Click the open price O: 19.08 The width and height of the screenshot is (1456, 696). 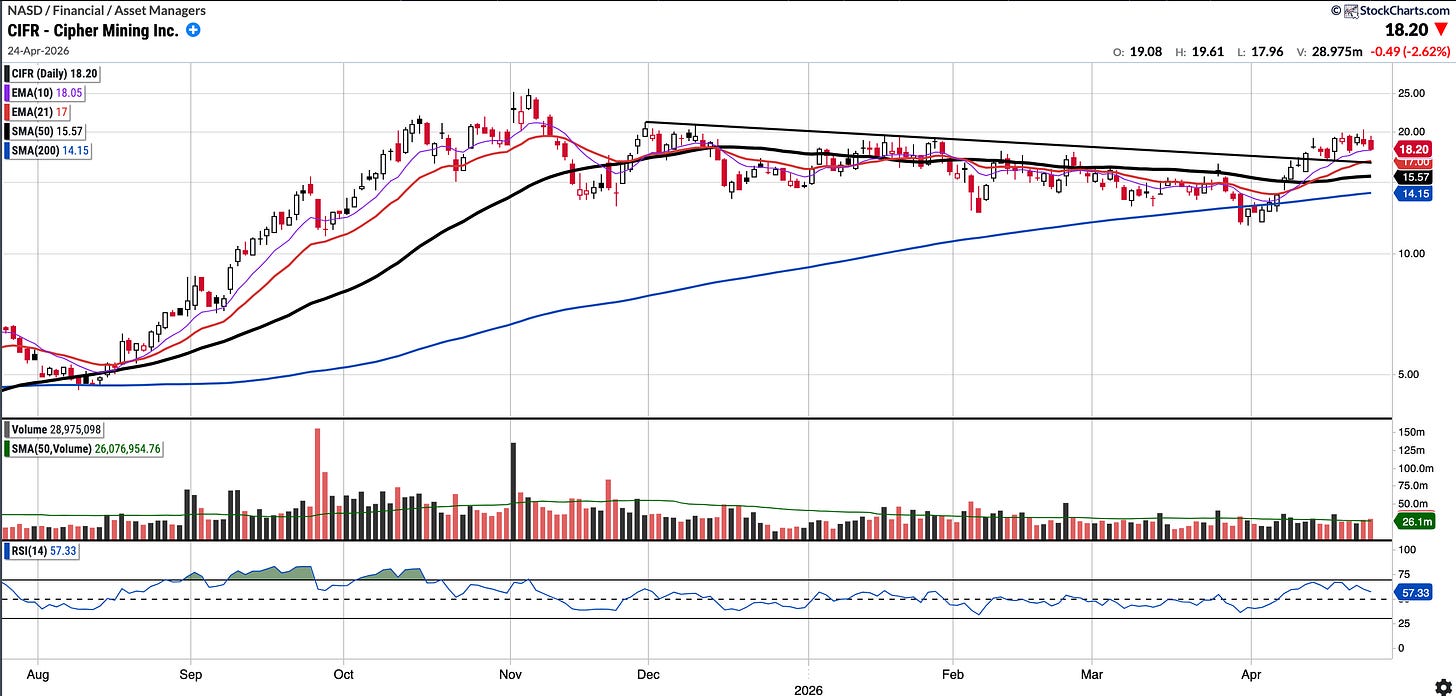point(1138,51)
